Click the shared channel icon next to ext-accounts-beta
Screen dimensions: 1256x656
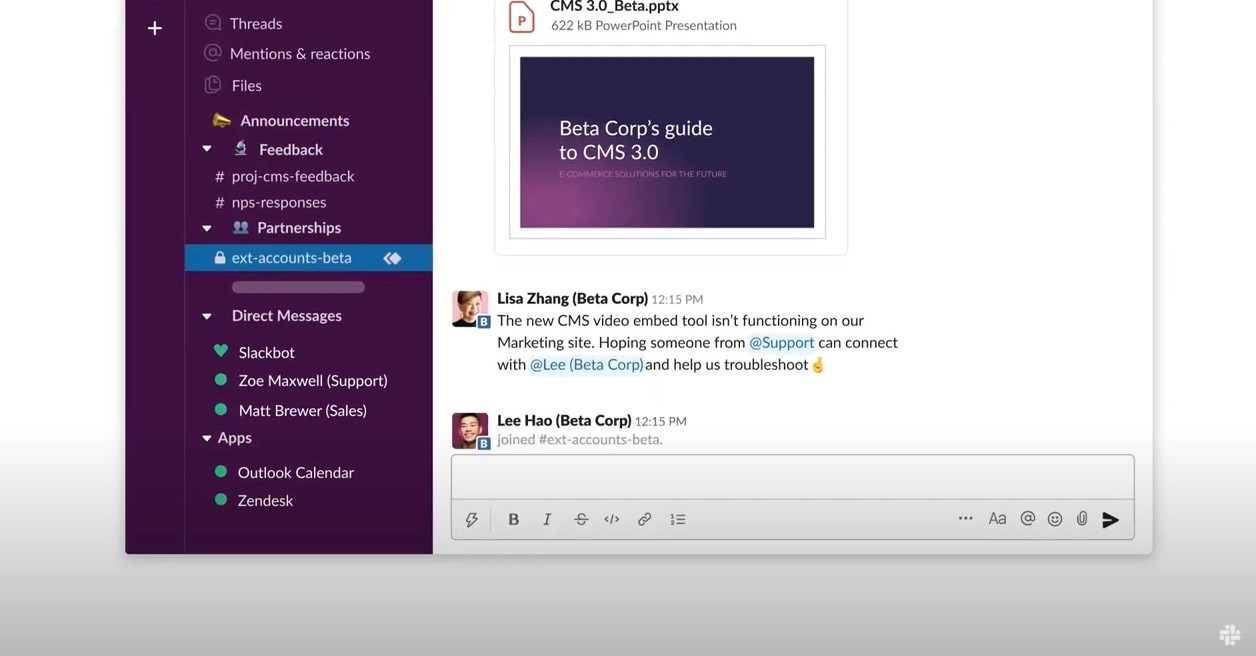[392, 256]
